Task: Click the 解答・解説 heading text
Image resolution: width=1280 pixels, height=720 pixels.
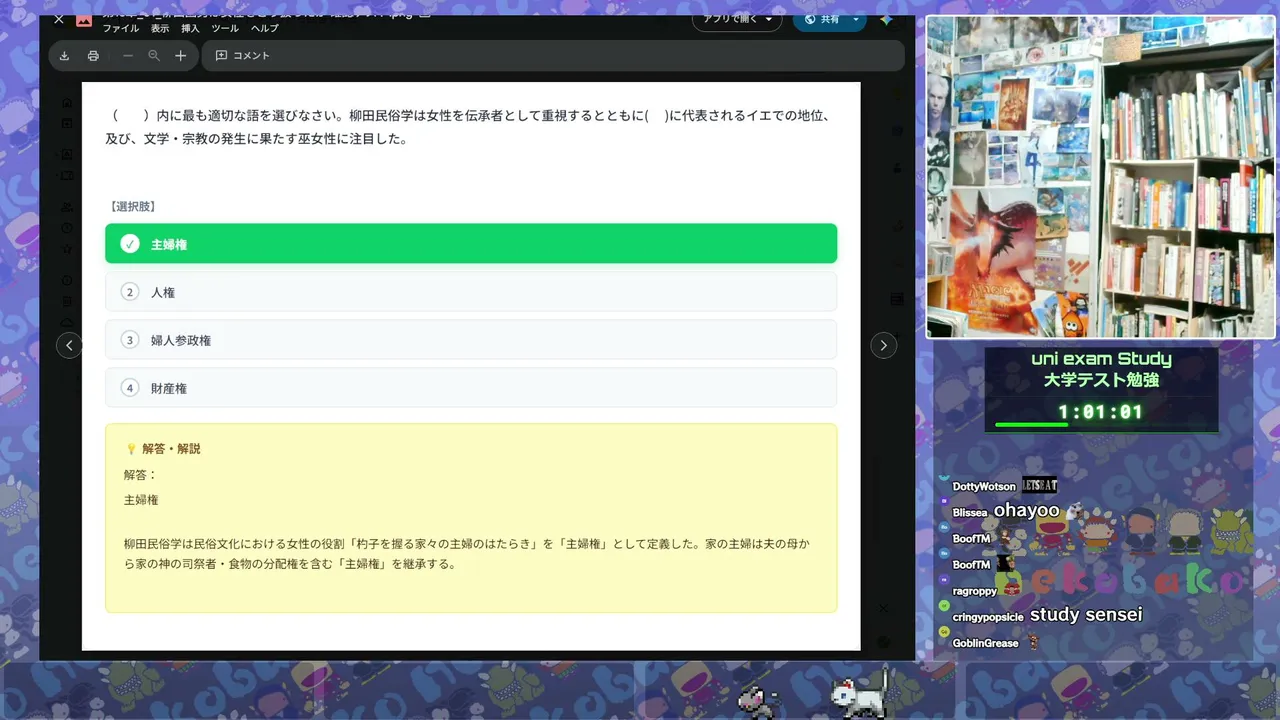Action: (x=171, y=449)
